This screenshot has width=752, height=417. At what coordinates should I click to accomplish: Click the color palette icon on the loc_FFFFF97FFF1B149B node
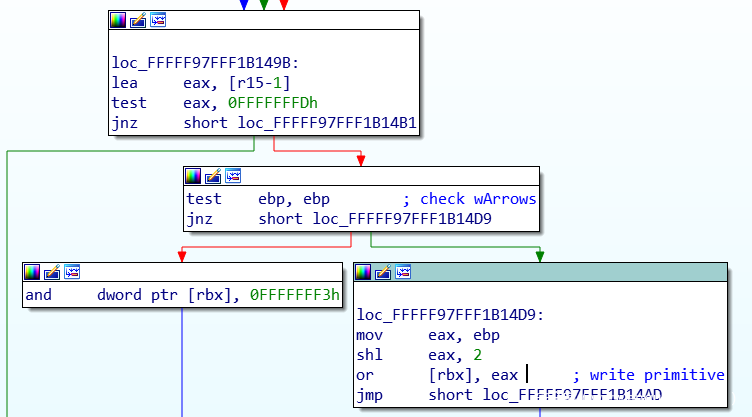point(118,20)
